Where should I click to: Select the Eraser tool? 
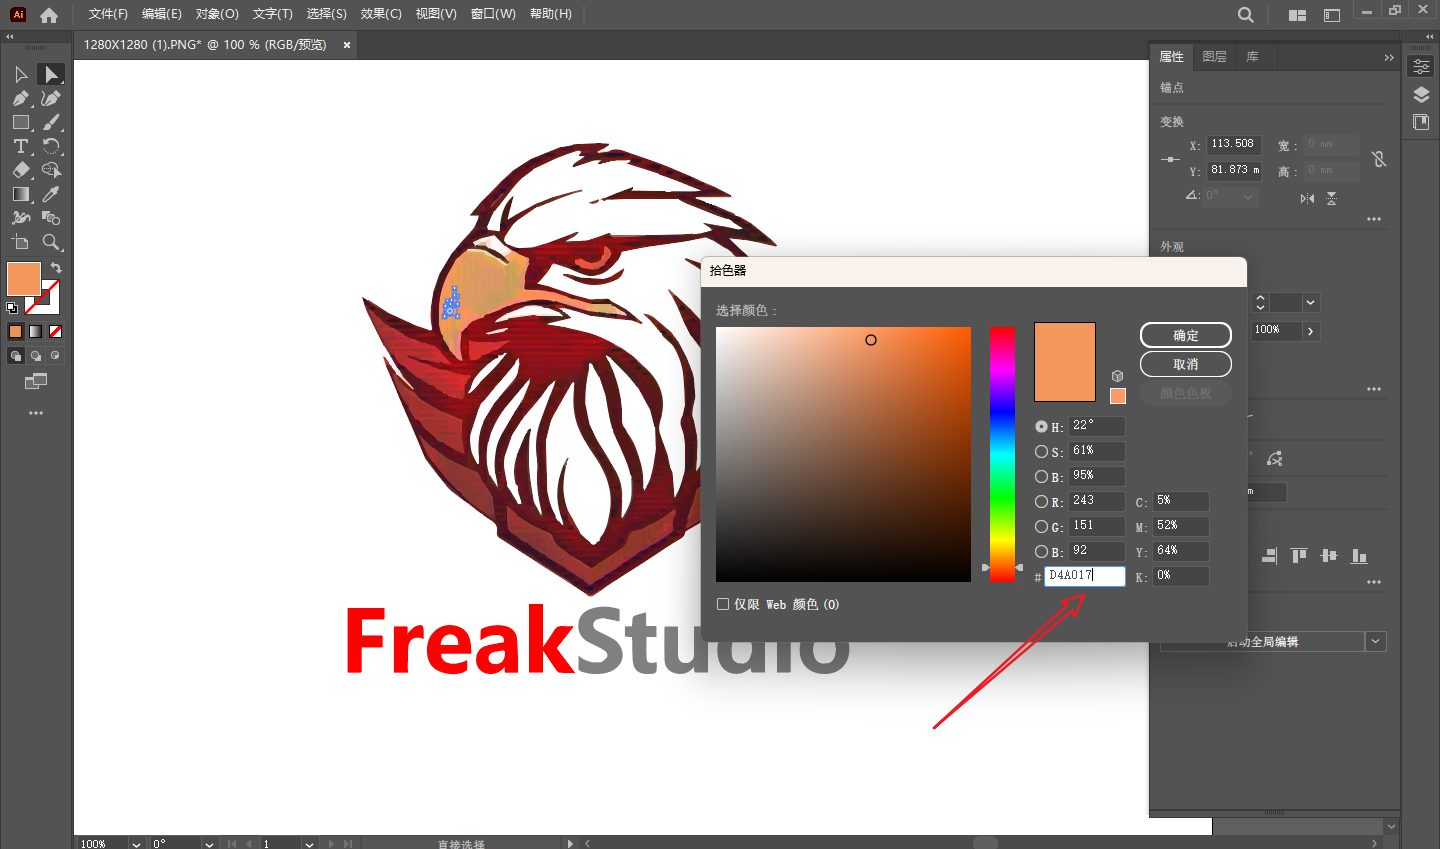21,171
